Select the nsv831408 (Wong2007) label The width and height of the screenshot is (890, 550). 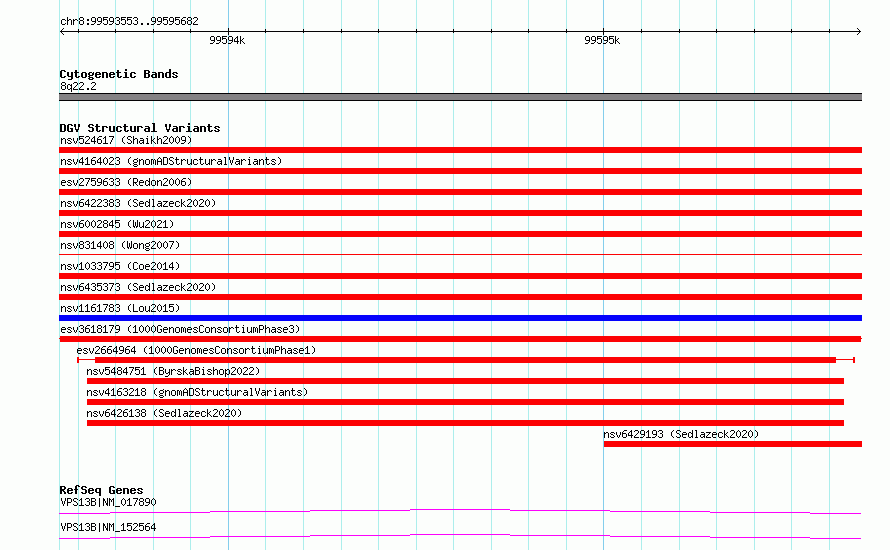(x=120, y=245)
